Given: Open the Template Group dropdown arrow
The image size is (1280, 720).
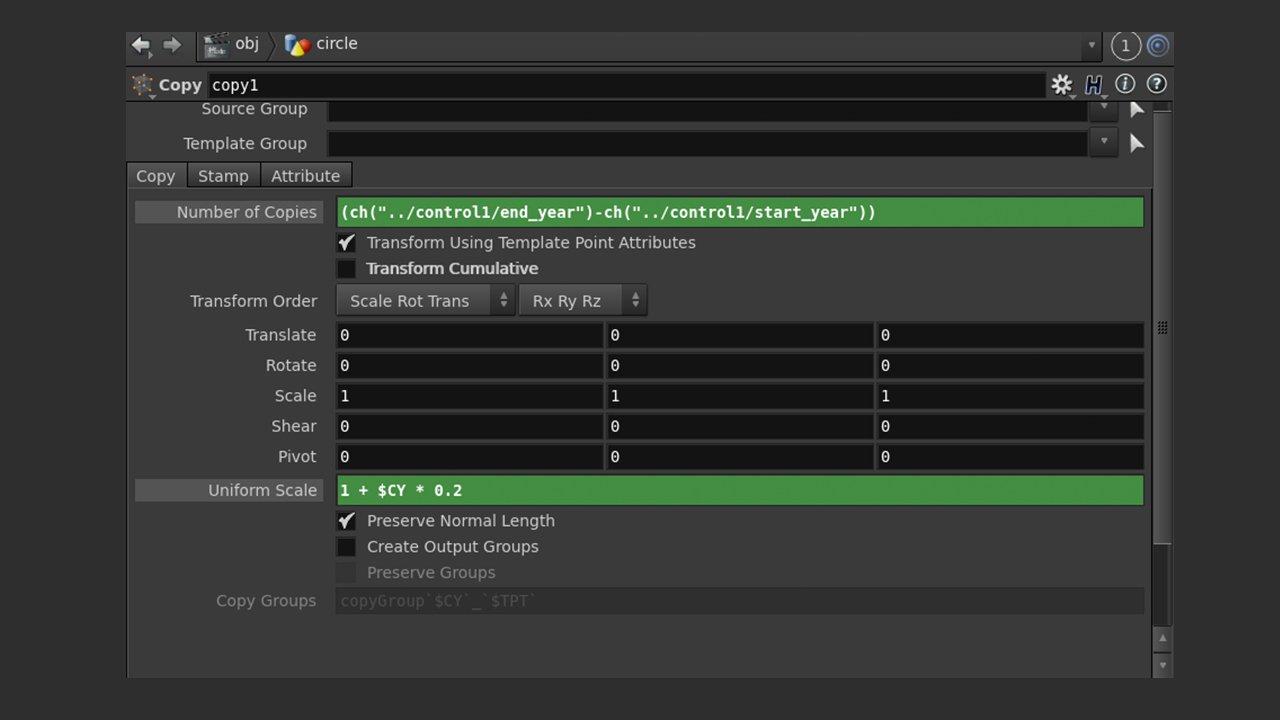Looking at the screenshot, I should pos(1103,143).
